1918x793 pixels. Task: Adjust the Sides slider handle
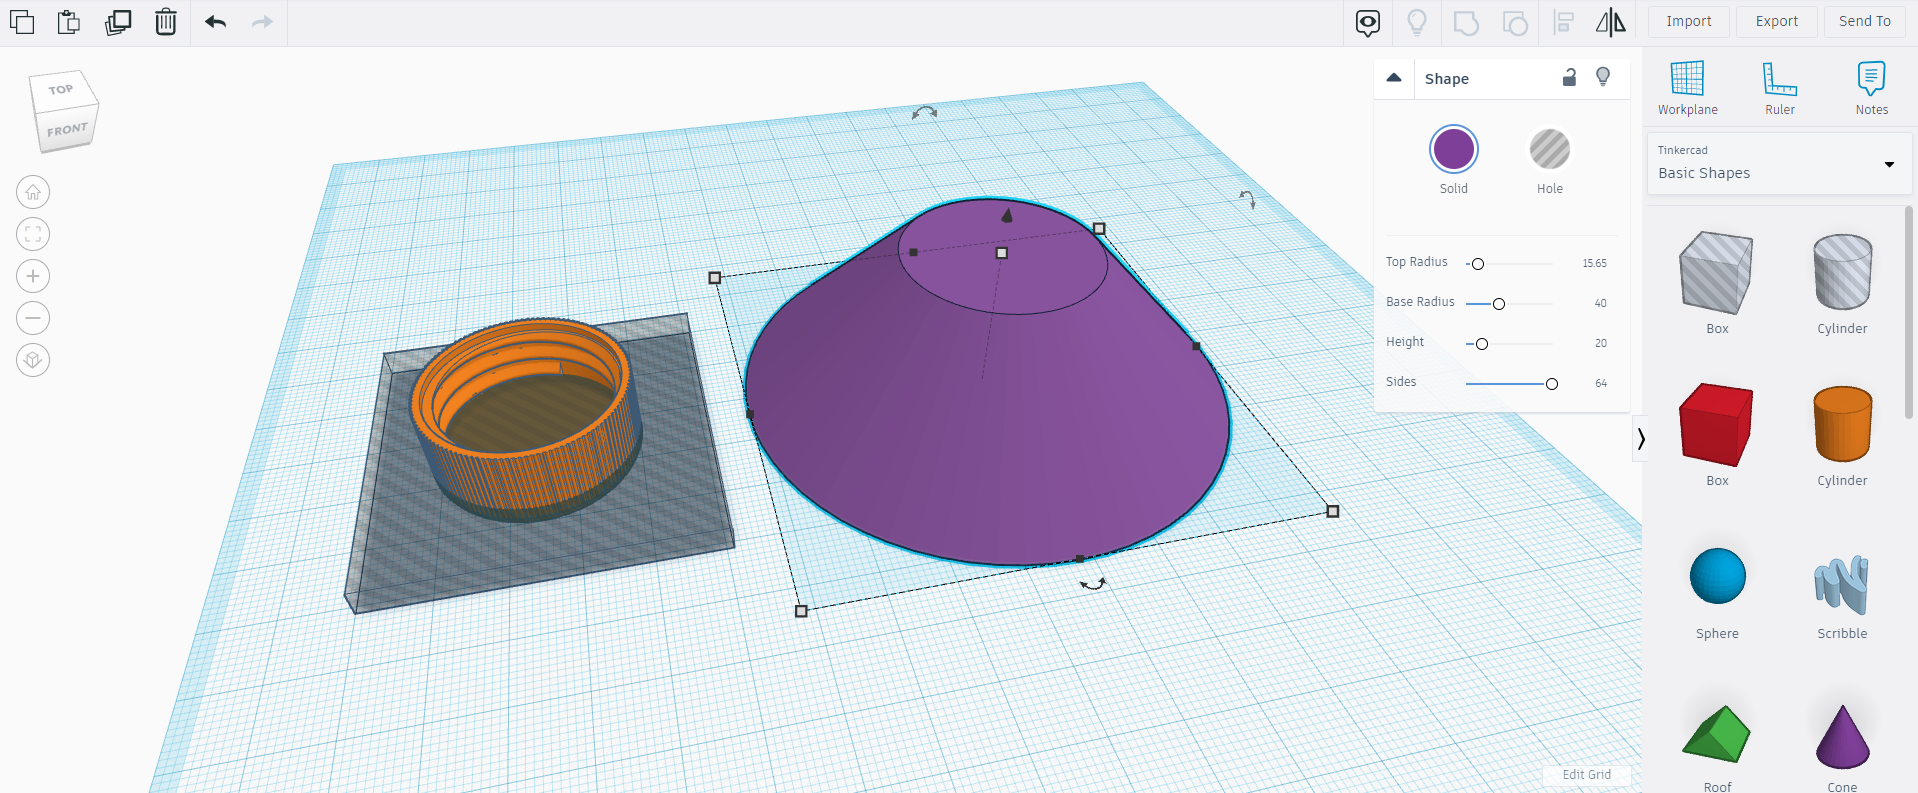[1551, 384]
